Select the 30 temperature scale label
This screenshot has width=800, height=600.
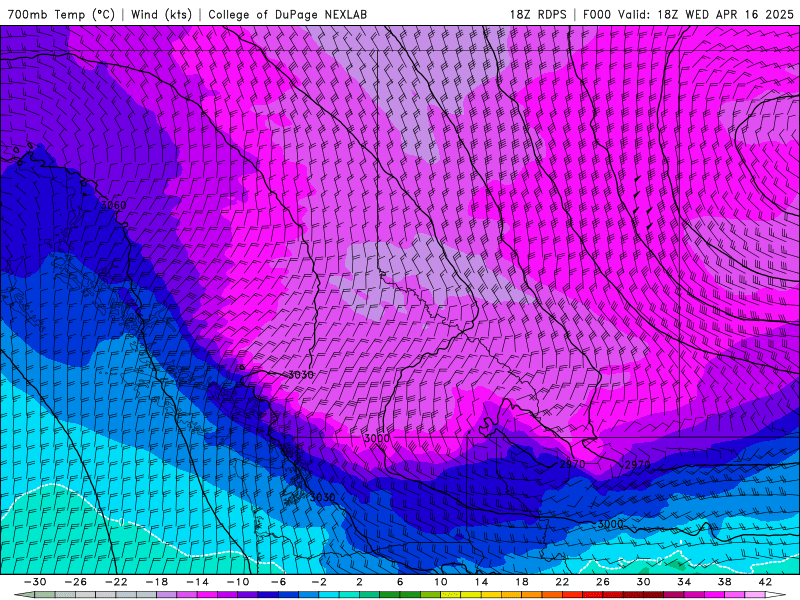pos(643,582)
